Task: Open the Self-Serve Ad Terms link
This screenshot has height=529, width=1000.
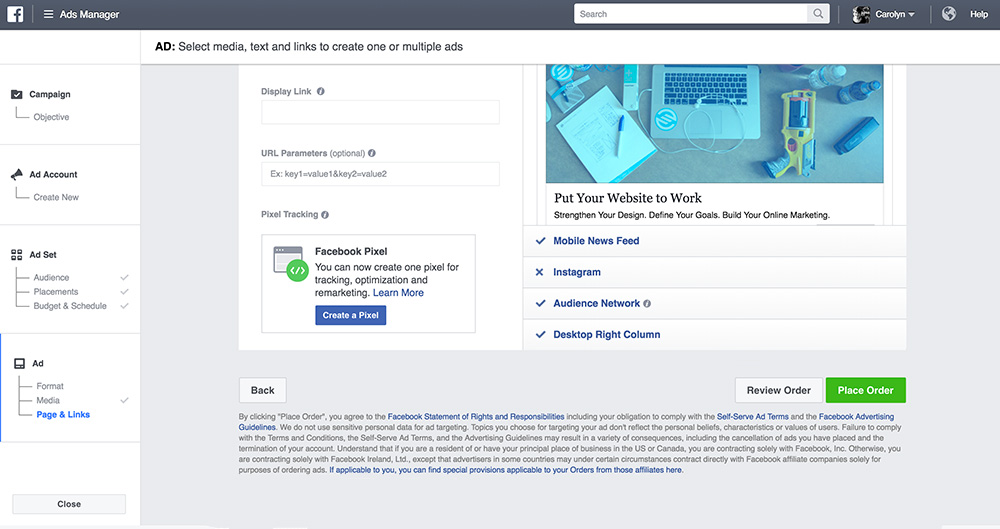Action: point(753,417)
